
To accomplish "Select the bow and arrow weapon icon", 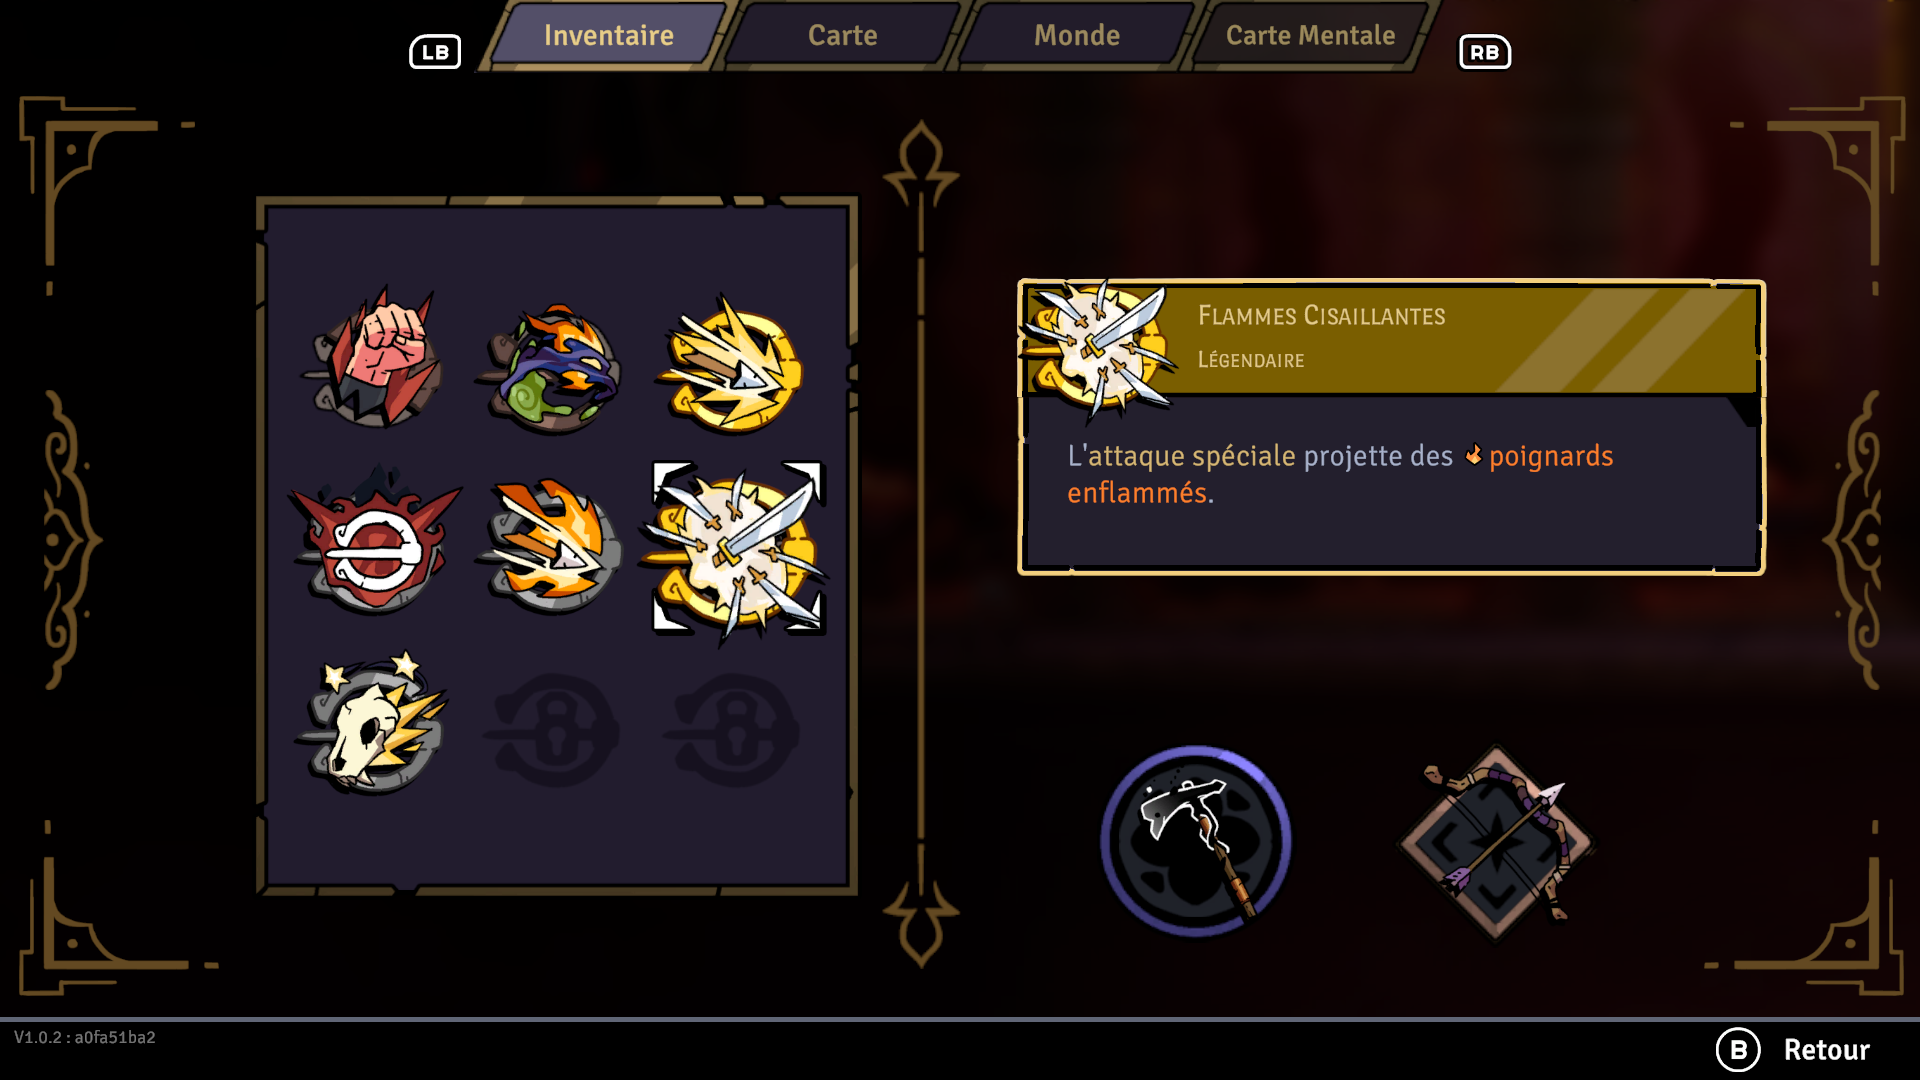I will (x=1496, y=841).
